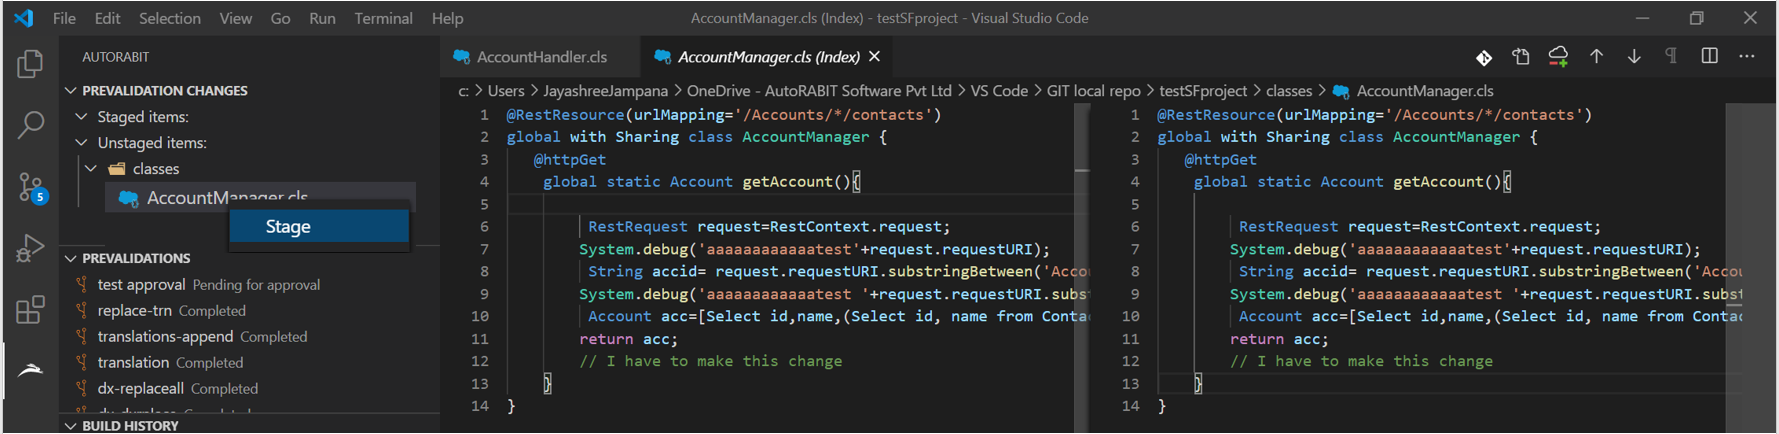Open the test approval prevalidation
The image size is (1779, 434).
[x=208, y=285]
